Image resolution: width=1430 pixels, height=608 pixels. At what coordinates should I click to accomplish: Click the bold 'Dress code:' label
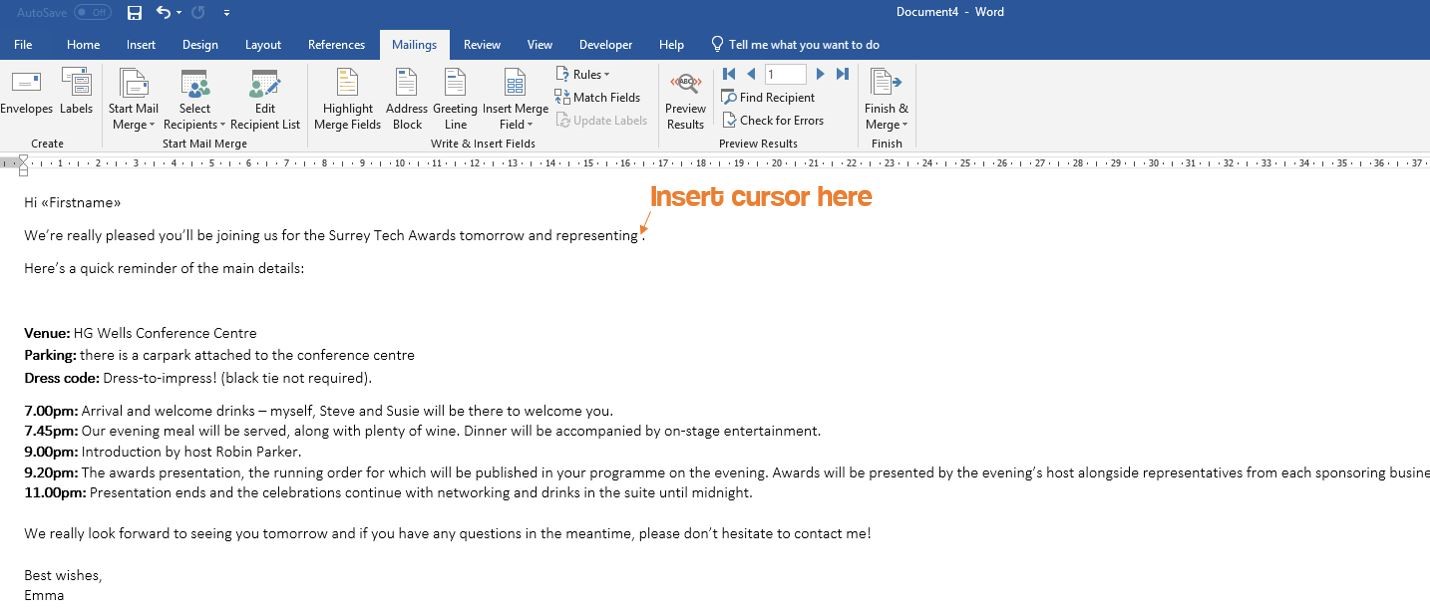pyautogui.click(x=62, y=378)
